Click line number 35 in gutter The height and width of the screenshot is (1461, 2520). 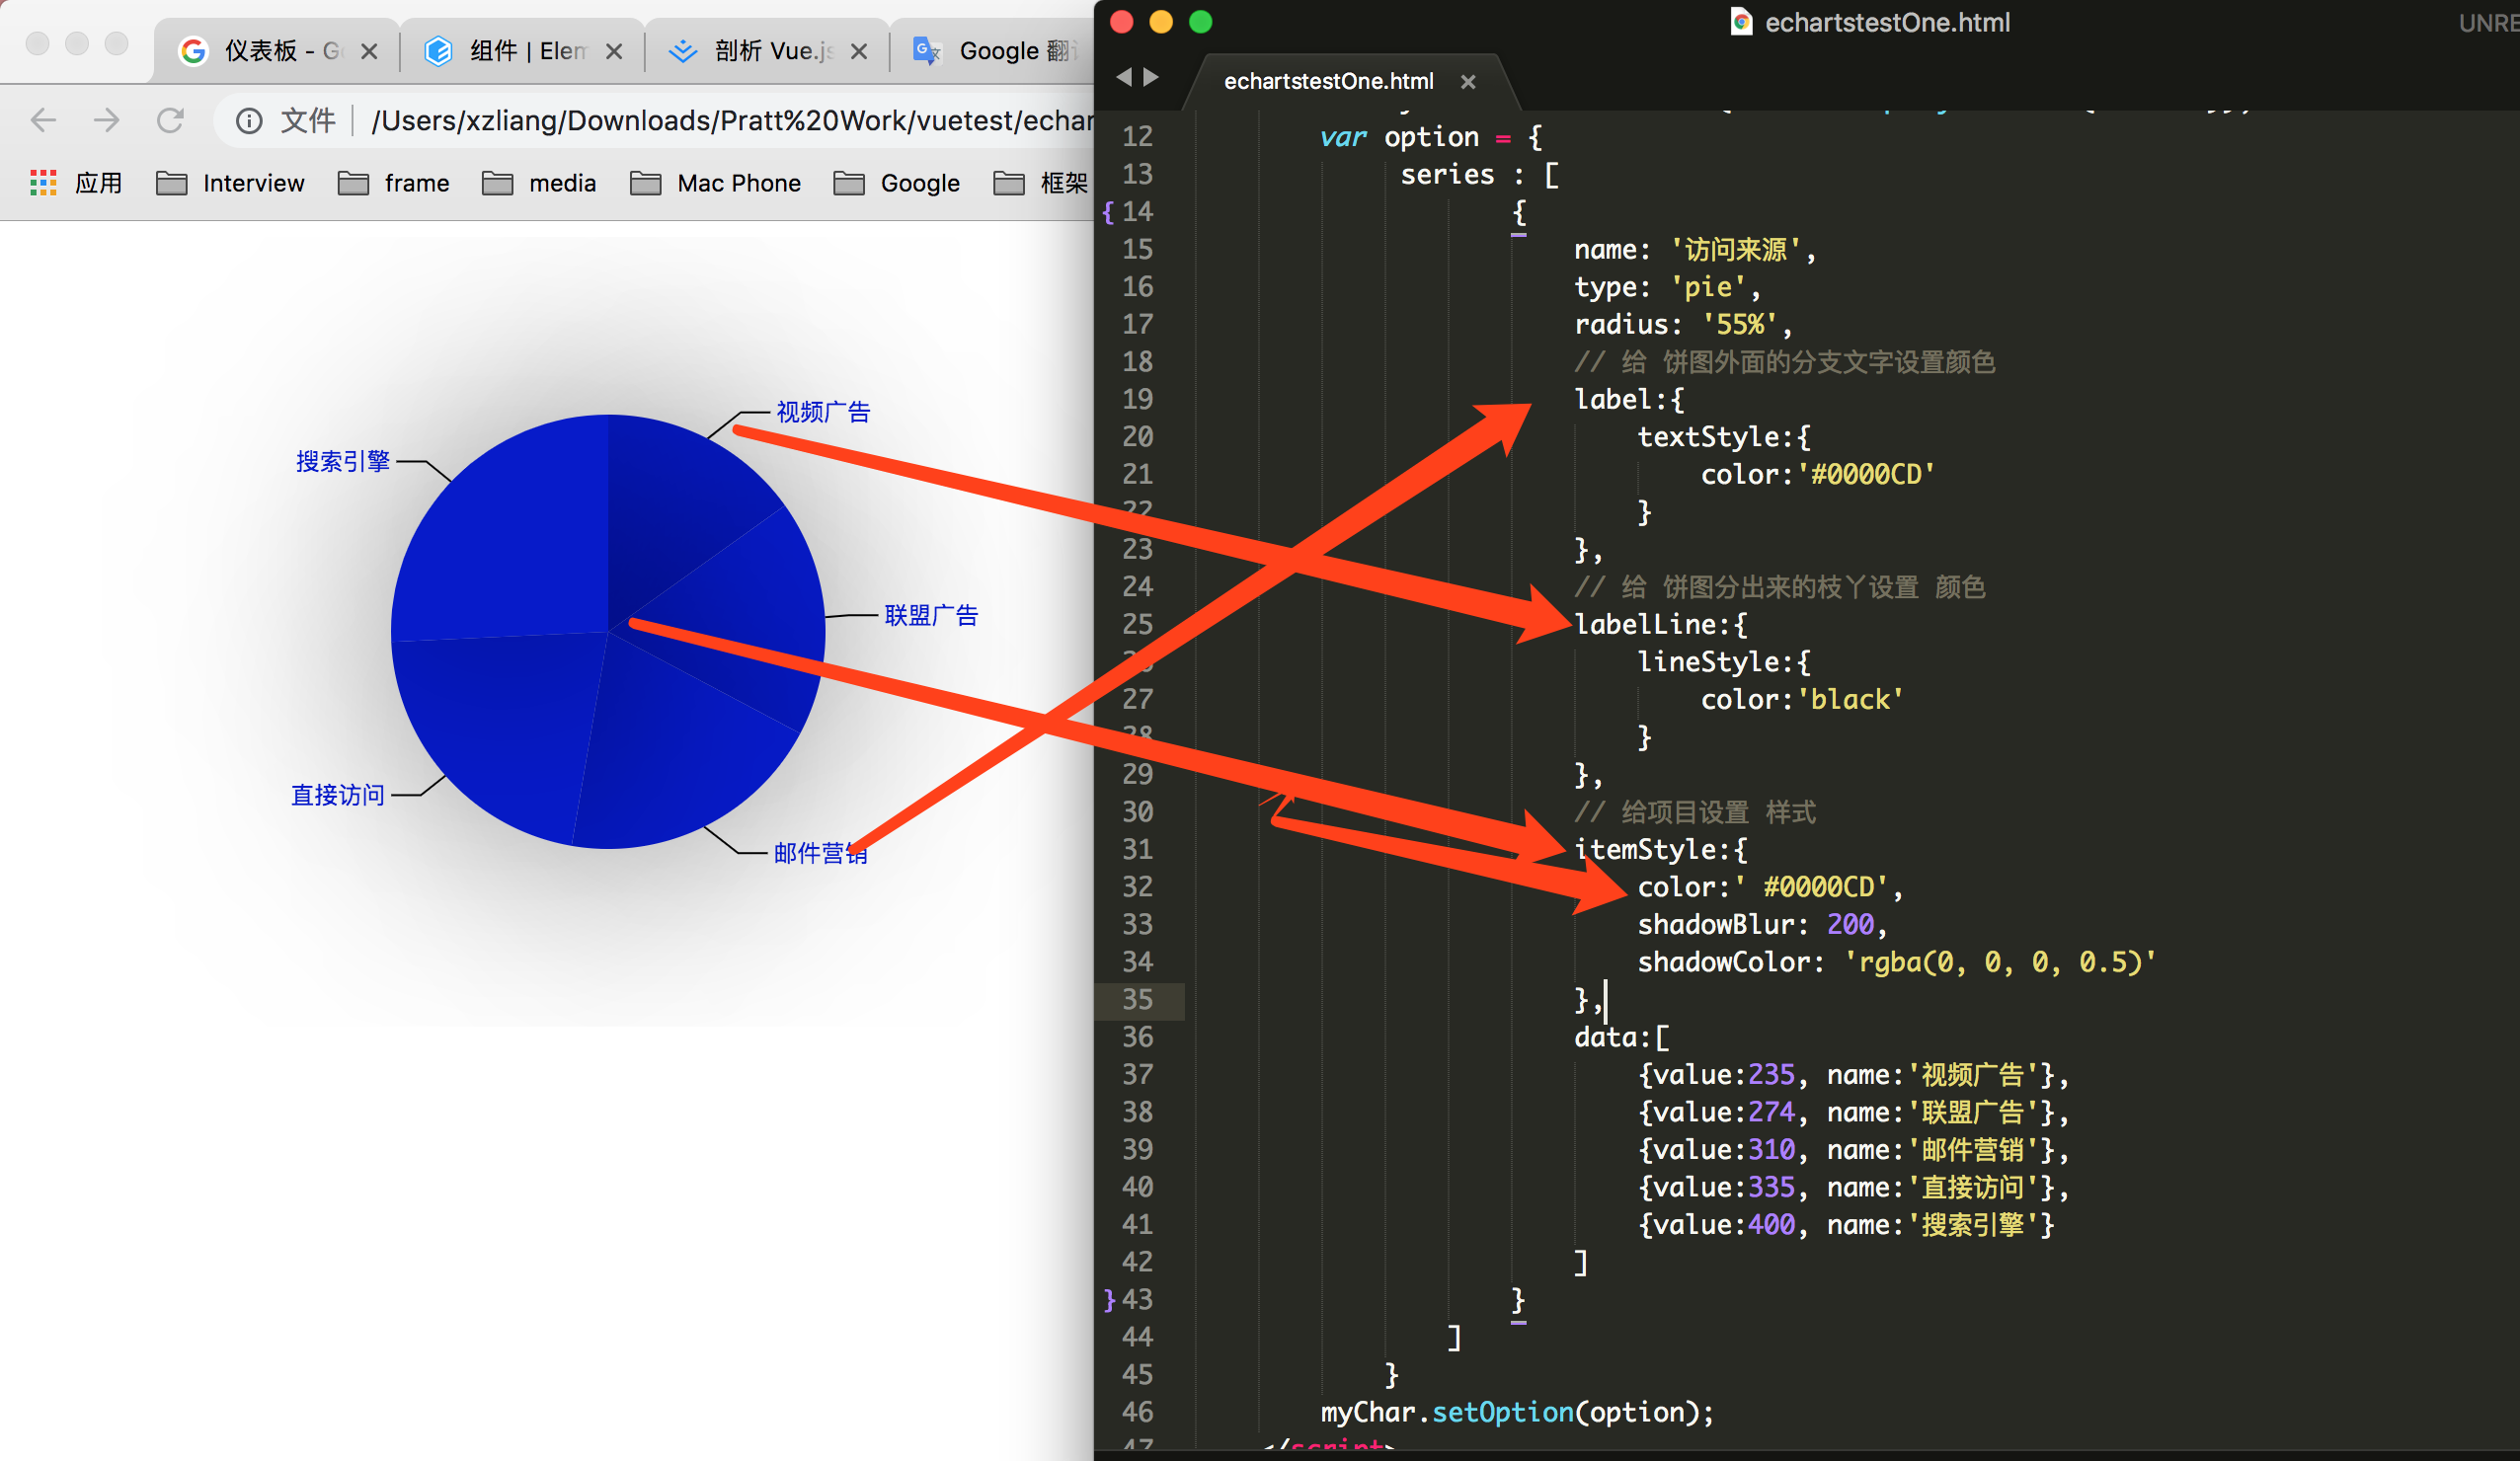tap(1137, 999)
